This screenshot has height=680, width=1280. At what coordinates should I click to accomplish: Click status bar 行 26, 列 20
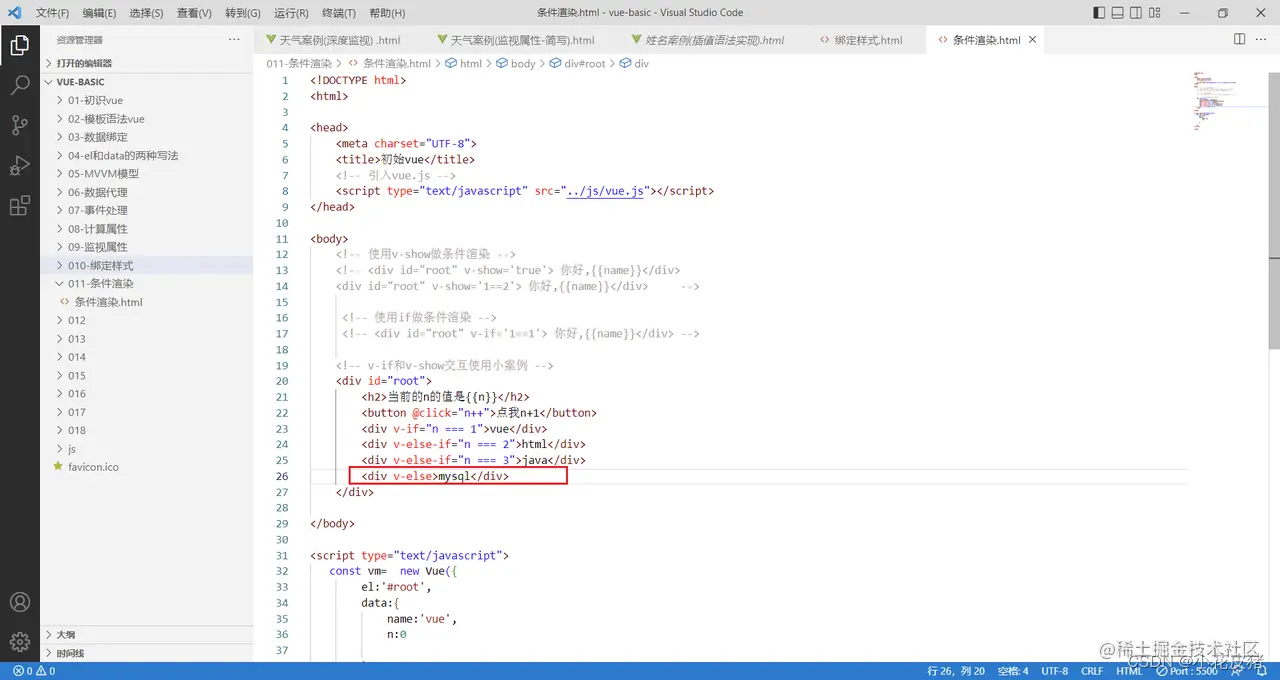tap(956, 671)
